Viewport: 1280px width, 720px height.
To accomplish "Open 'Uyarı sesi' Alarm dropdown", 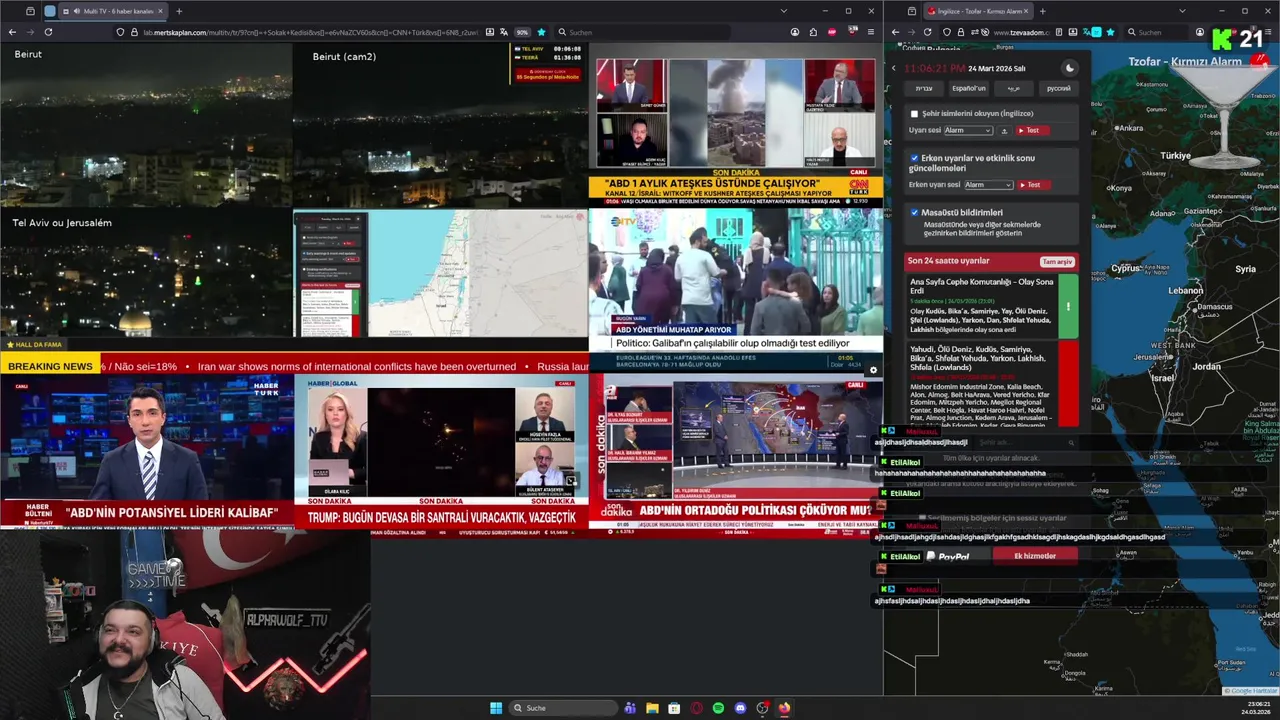I will click(968, 131).
